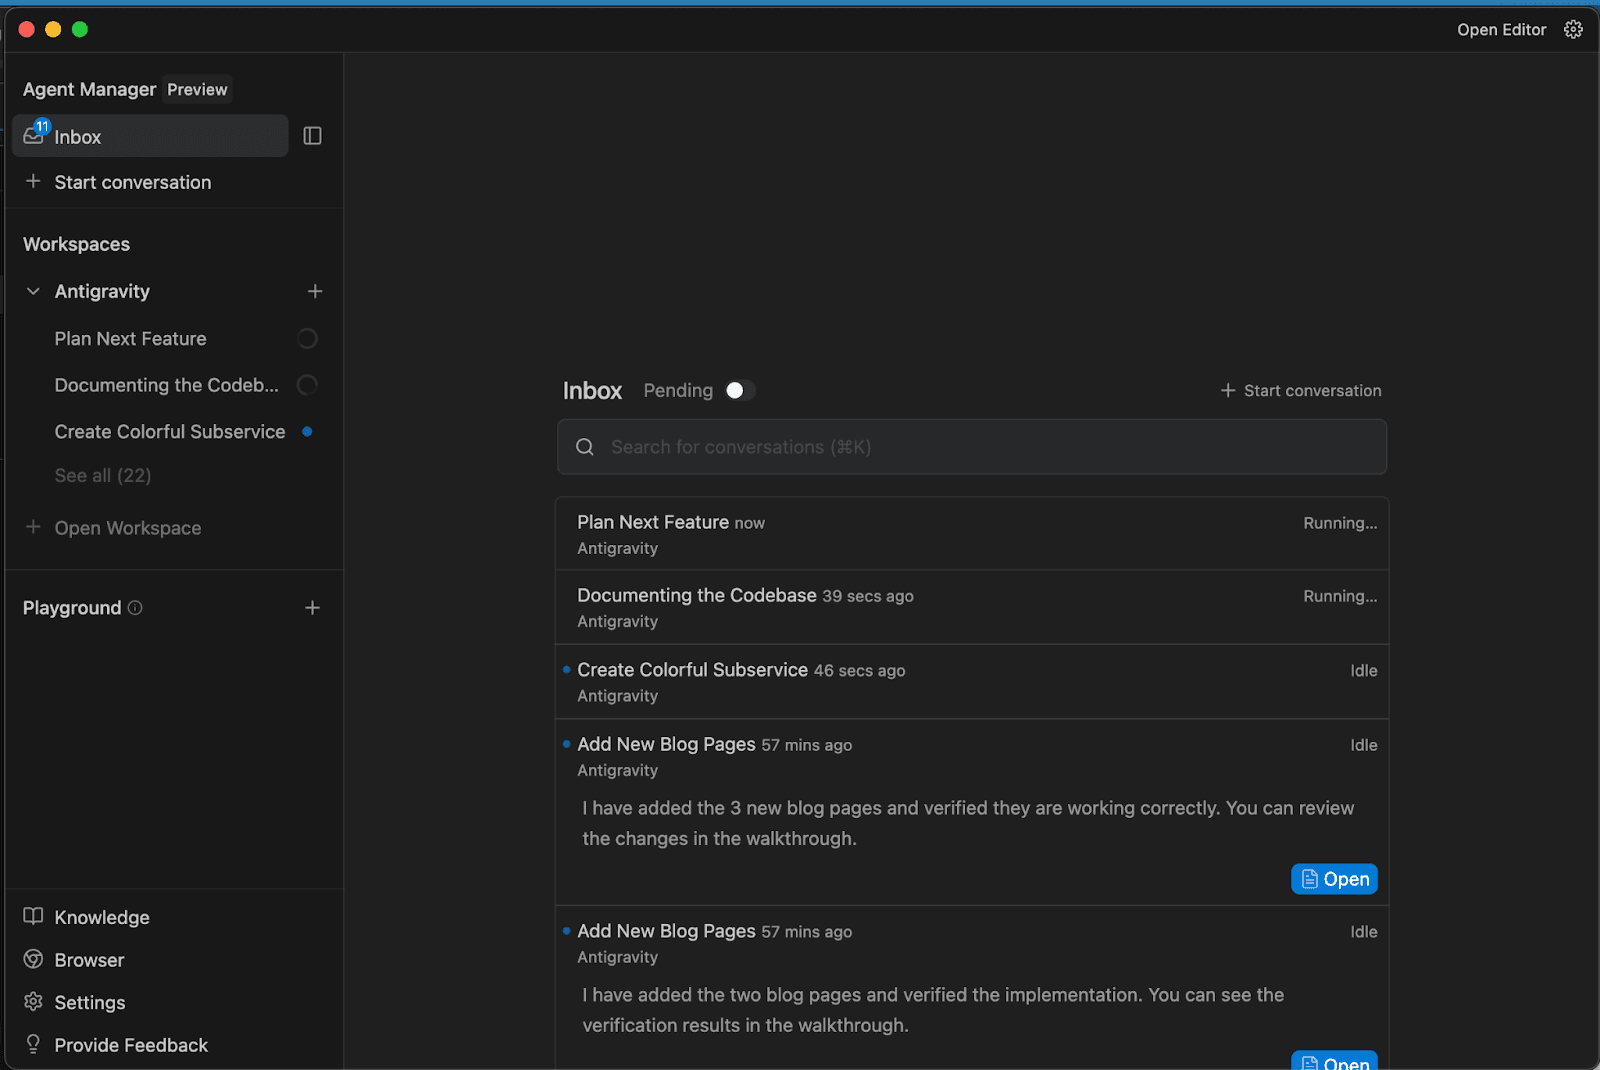Add conversation via plus beside Antigravity
Viewport: 1600px width, 1070px height.
(315, 291)
